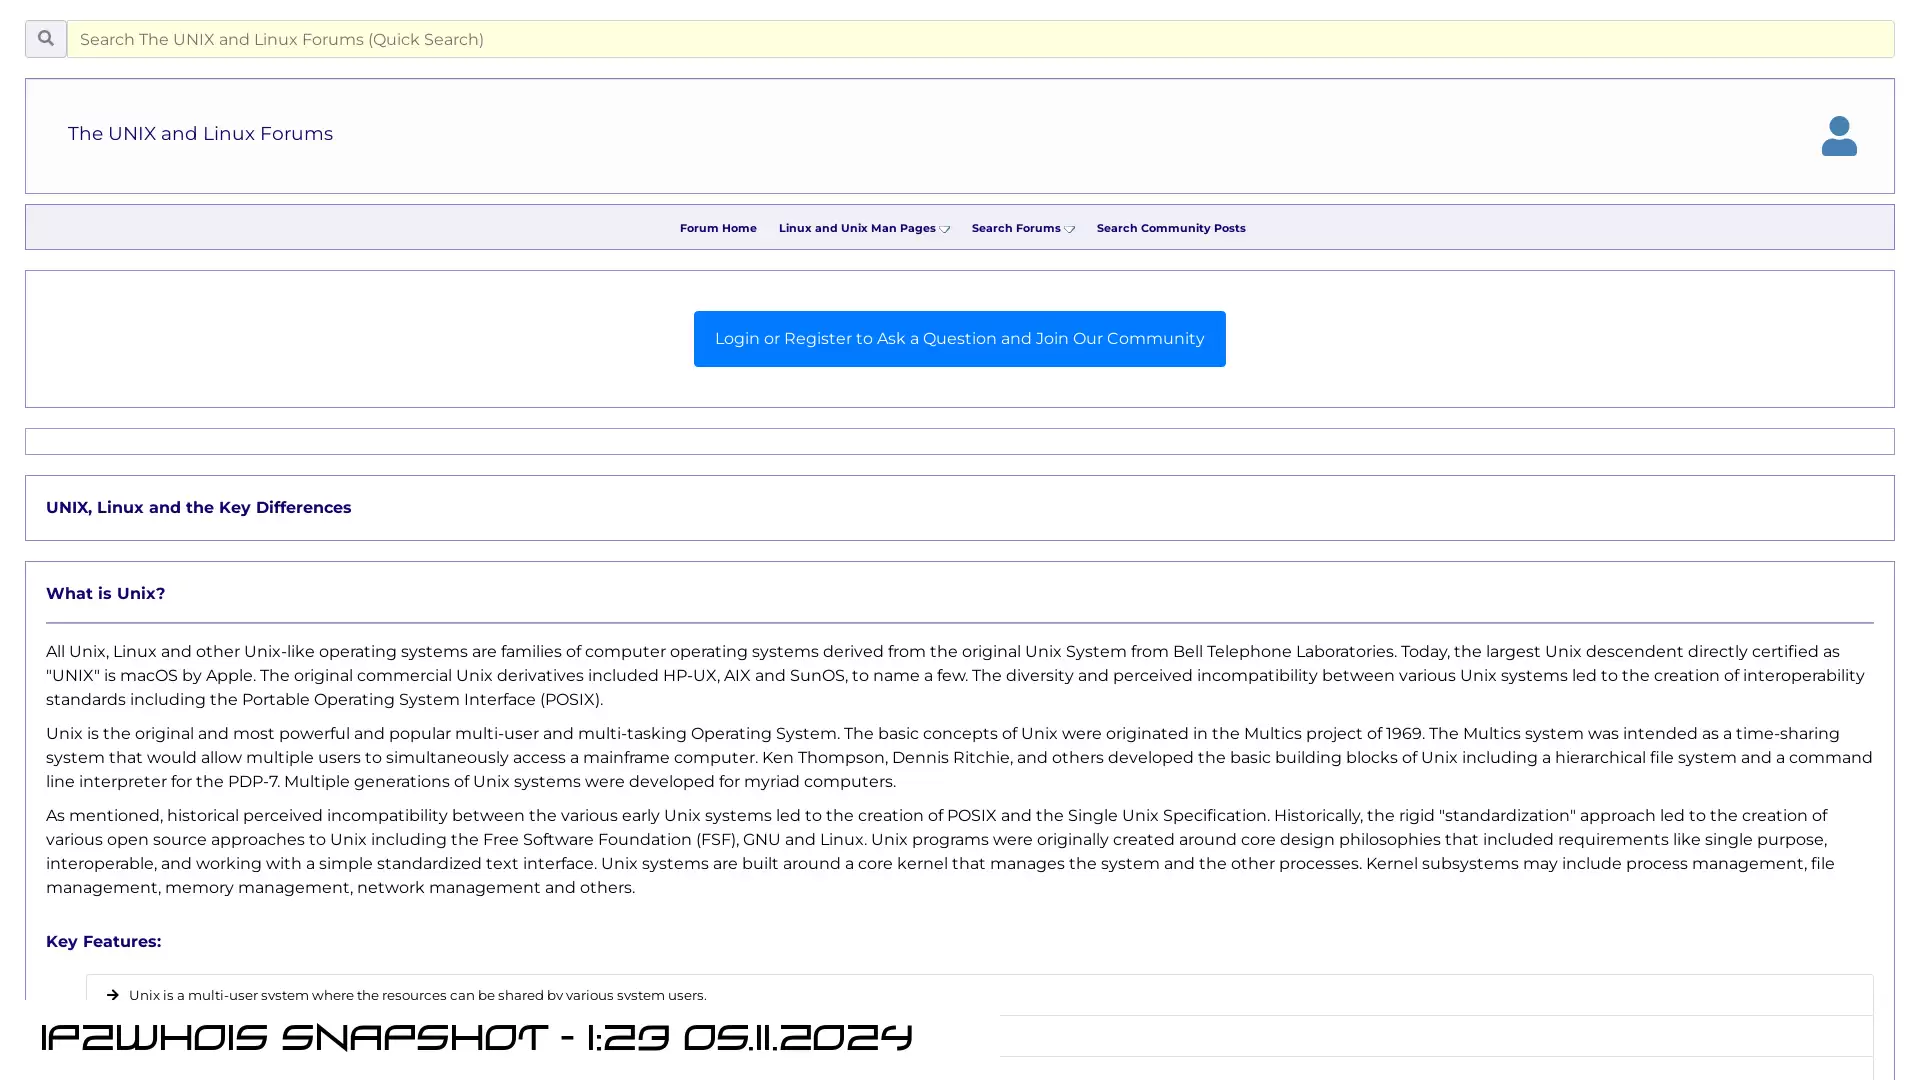Viewport: 1920px width, 1080px height.
Task: Click the Key Features: heading
Action: click(x=104, y=942)
